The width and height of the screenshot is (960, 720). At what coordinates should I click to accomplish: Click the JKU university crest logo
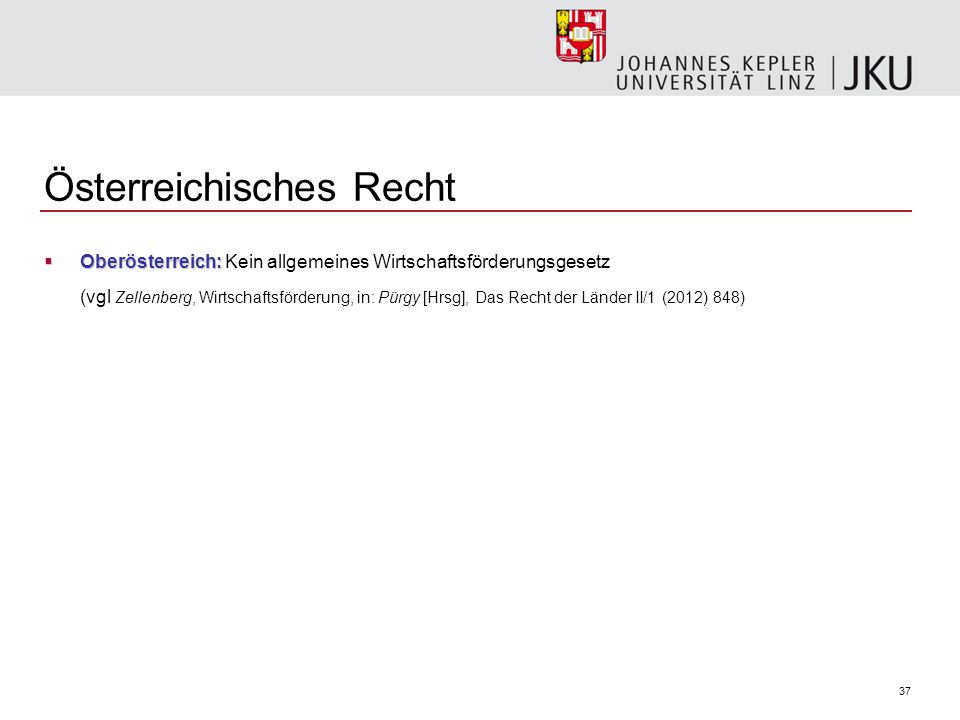pos(581,36)
